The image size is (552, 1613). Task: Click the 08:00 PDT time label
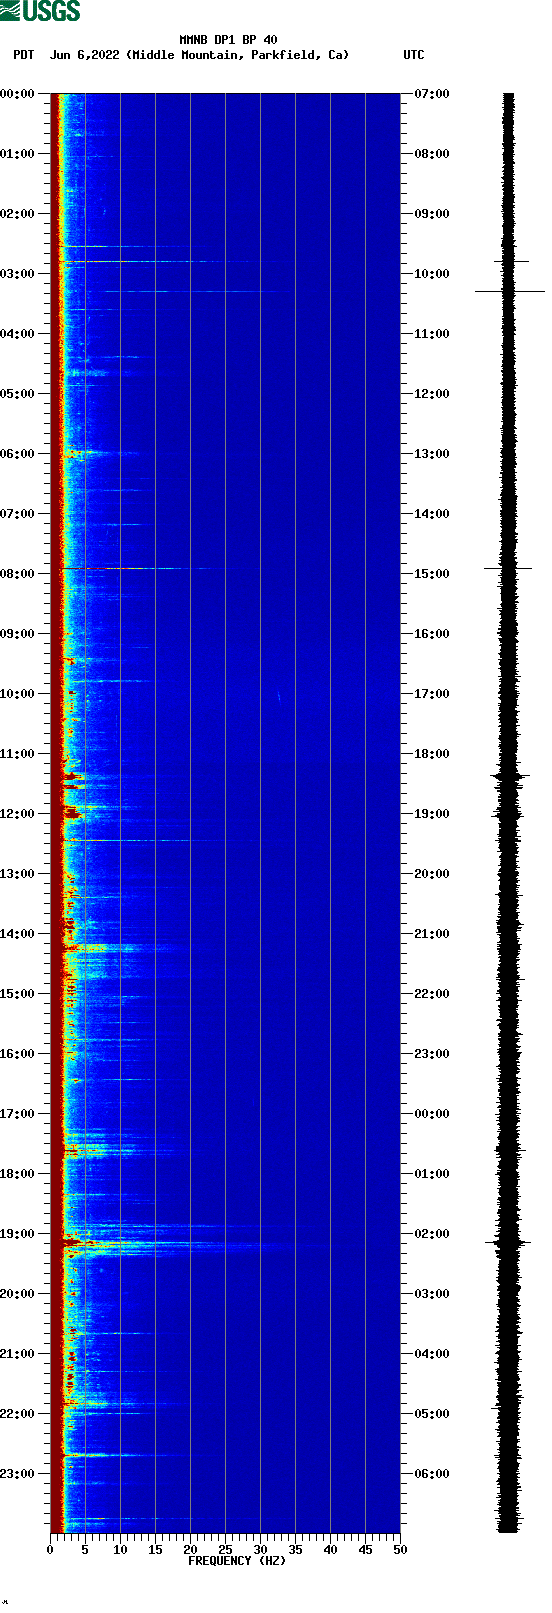(18, 574)
